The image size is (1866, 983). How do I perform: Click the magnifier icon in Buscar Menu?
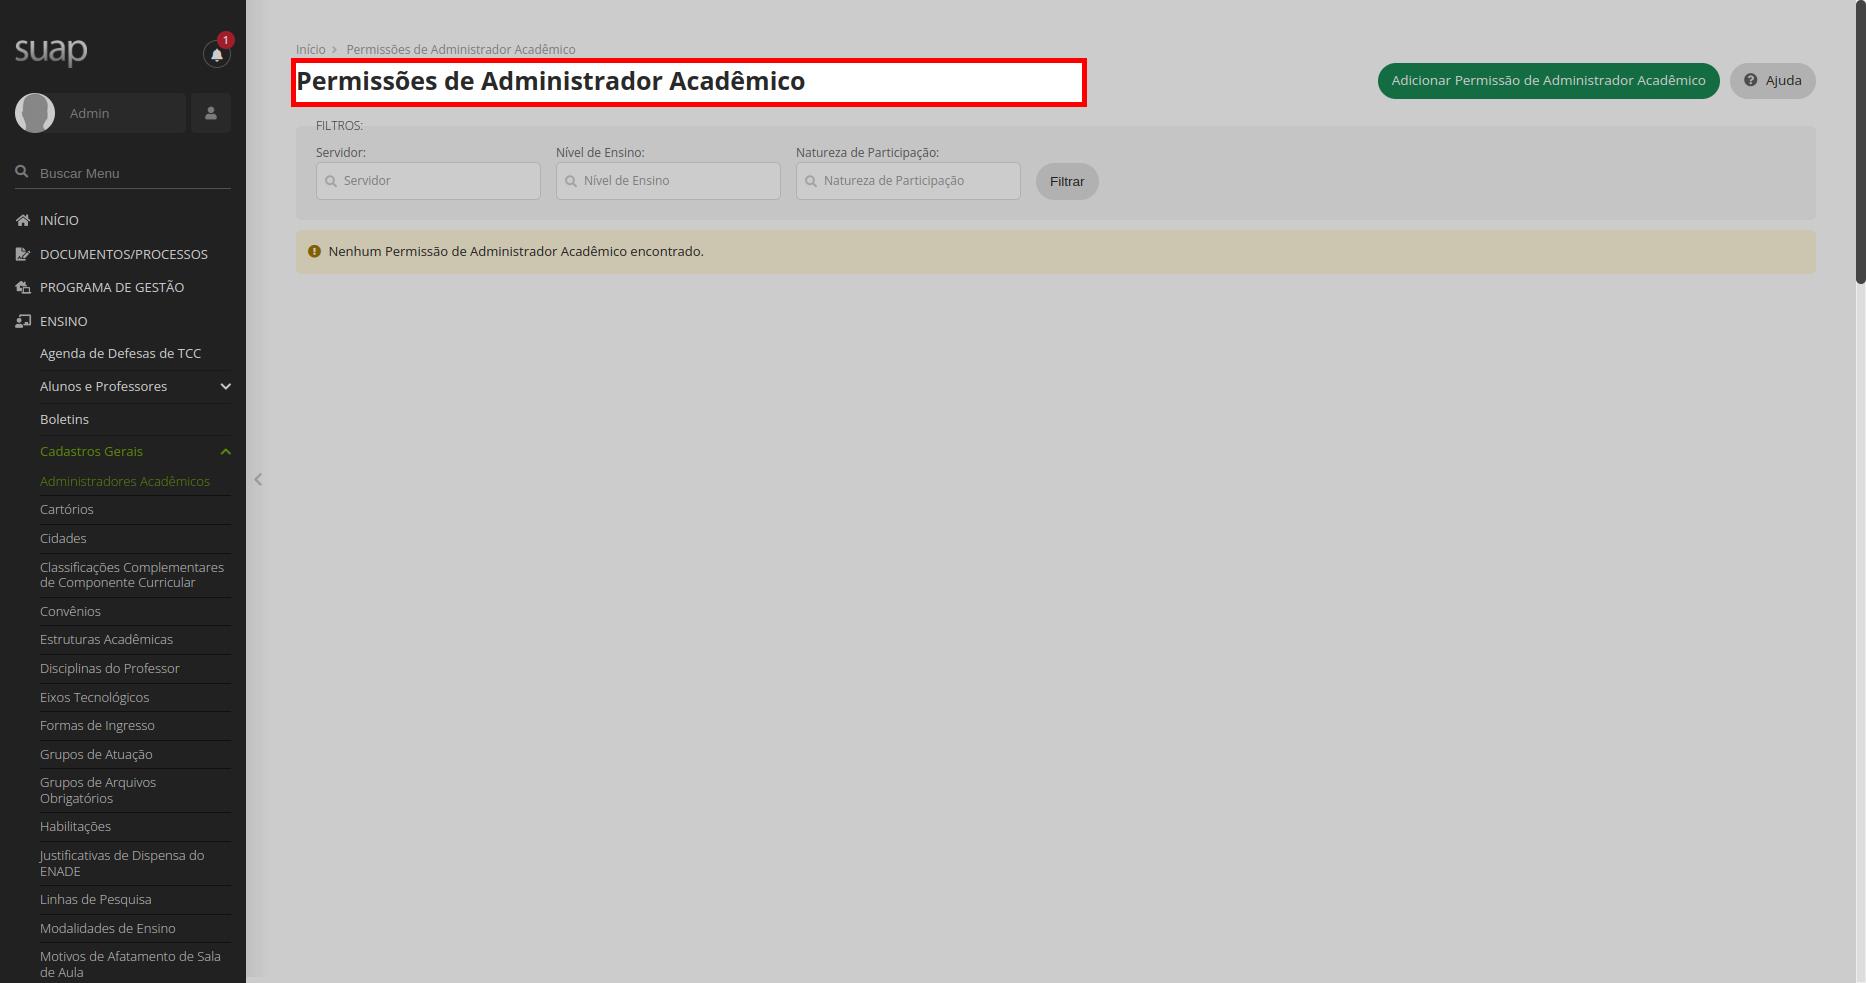coord(22,172)
